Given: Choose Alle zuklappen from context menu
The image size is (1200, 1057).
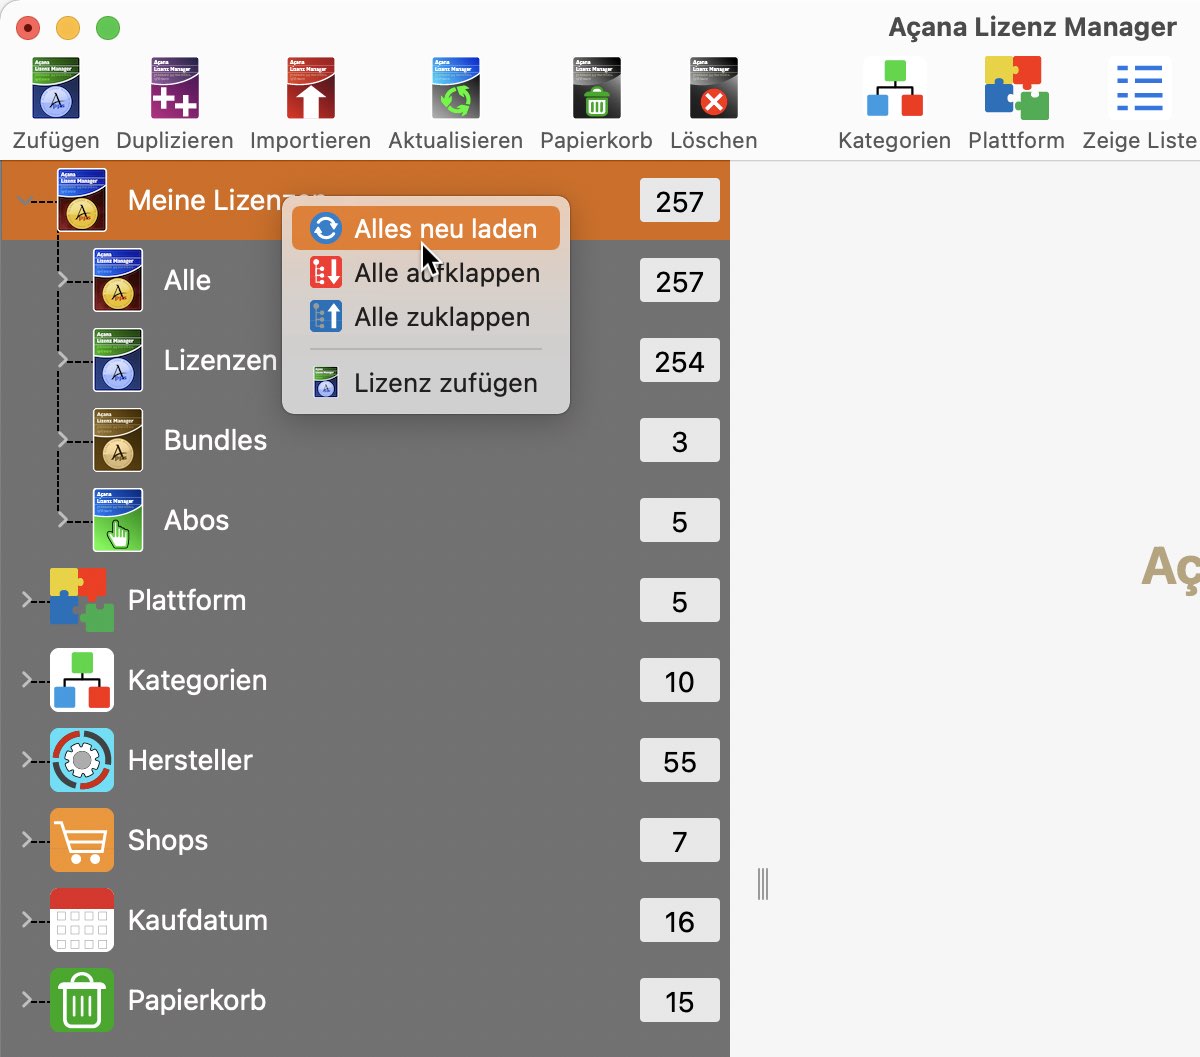Looking at the screenshot, I should [x=426, y=317].
